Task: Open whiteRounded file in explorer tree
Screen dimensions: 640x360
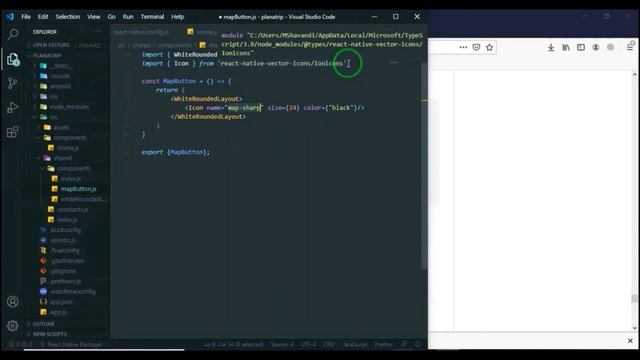Action: click(x=83, y=199)
